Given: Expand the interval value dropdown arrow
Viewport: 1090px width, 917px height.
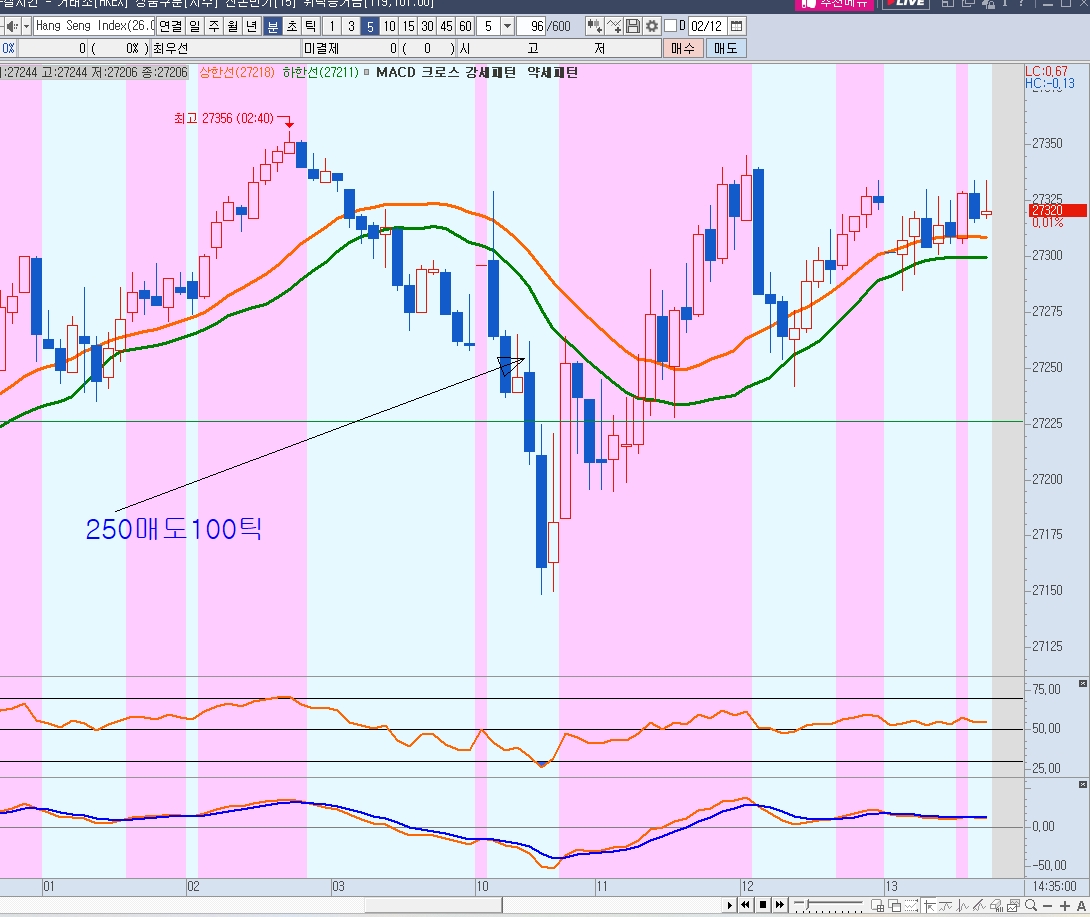Looking at the screenshot, I should point(507,26).
